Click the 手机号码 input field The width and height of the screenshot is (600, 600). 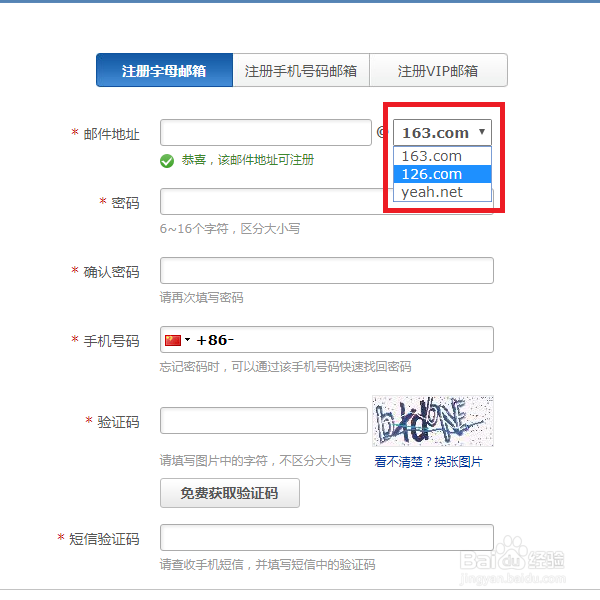(327, 339)
